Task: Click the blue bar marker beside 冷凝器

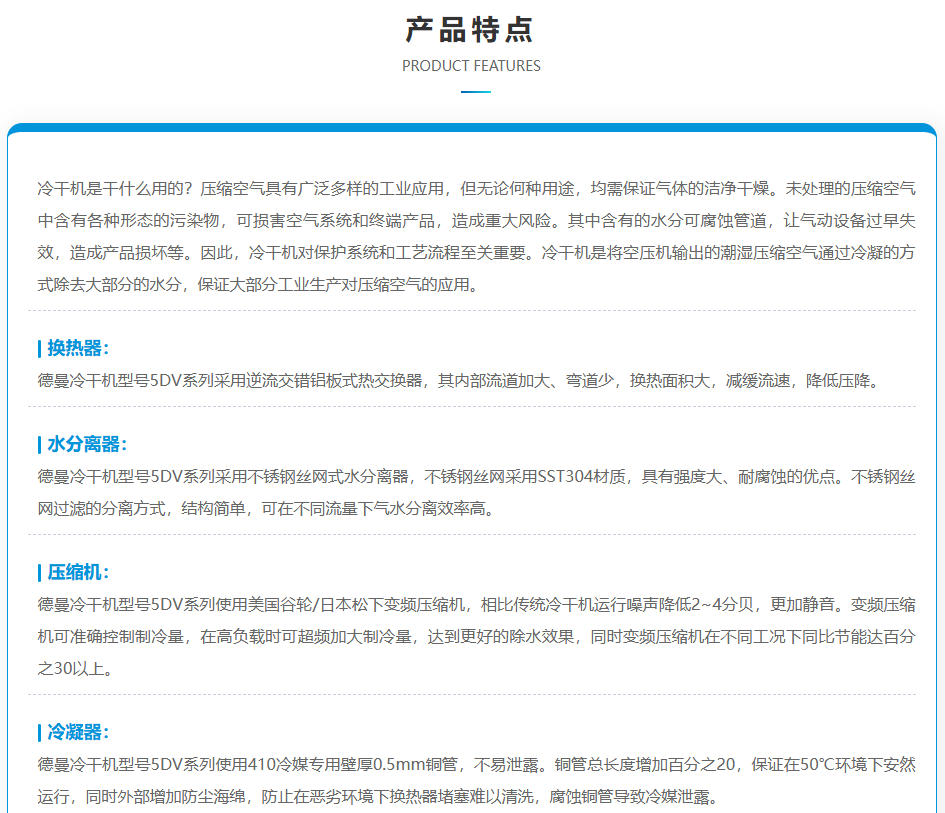Action: [x=39, y=732]
